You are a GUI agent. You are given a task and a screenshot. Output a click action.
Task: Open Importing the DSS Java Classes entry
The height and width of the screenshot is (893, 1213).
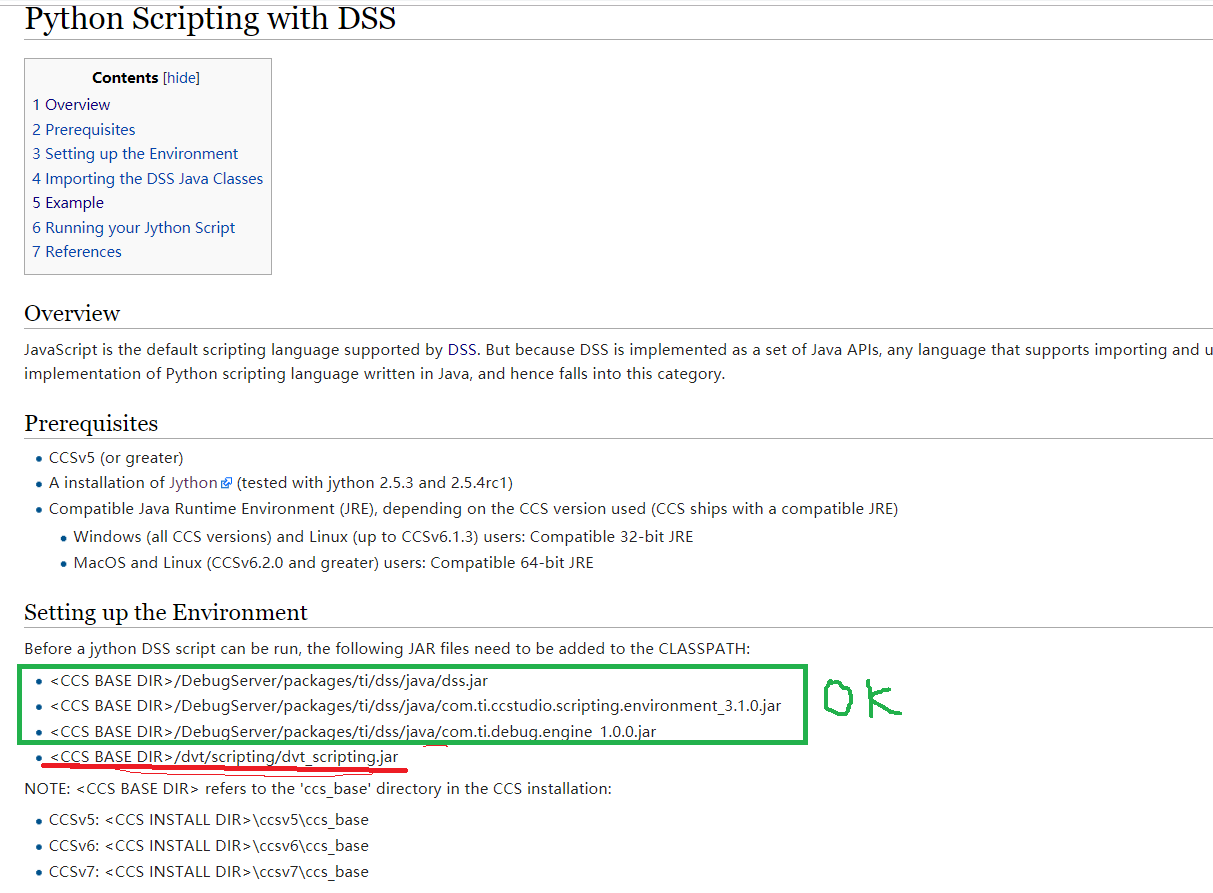point(147,179)
